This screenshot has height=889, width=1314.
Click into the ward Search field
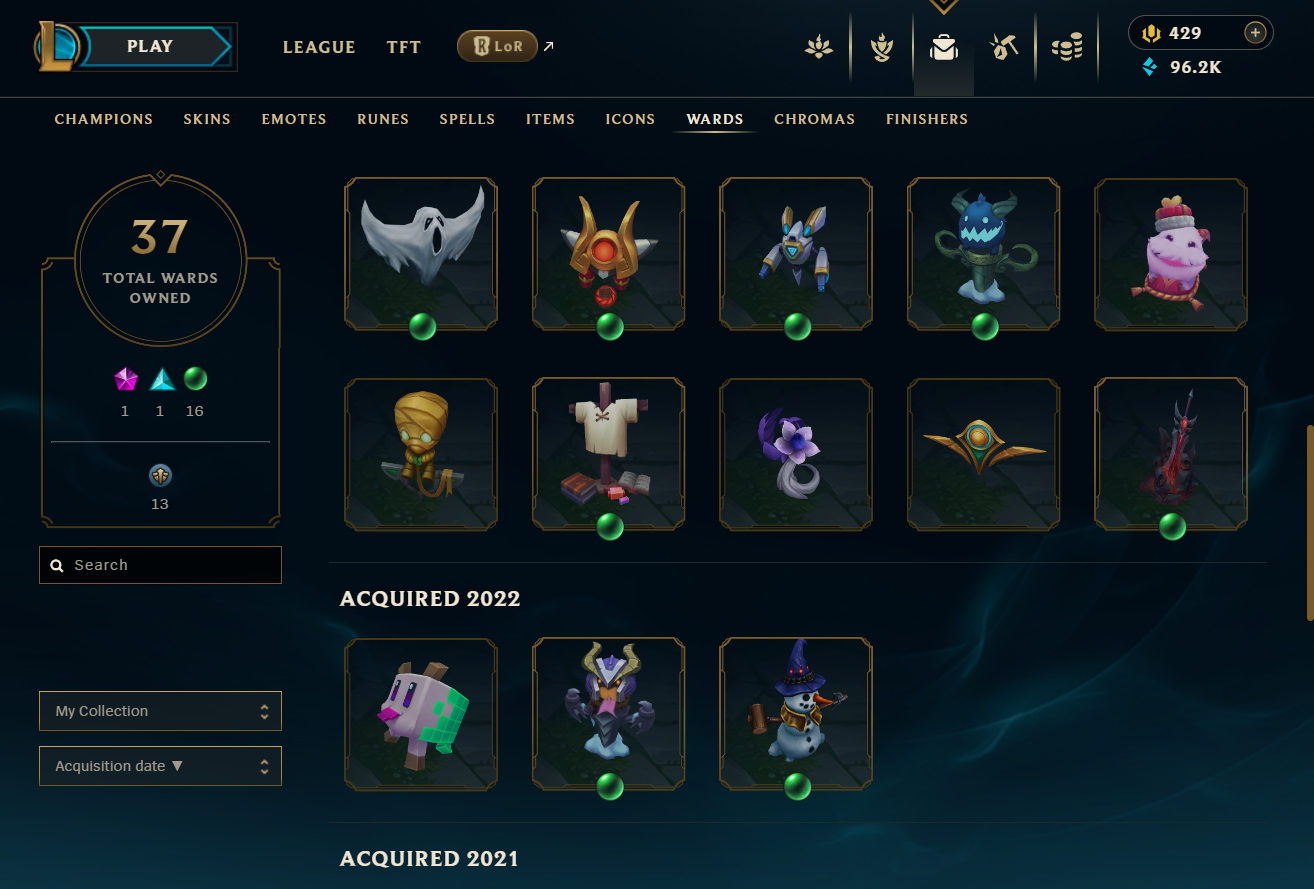pyautogui.click(x=160, y=565)
